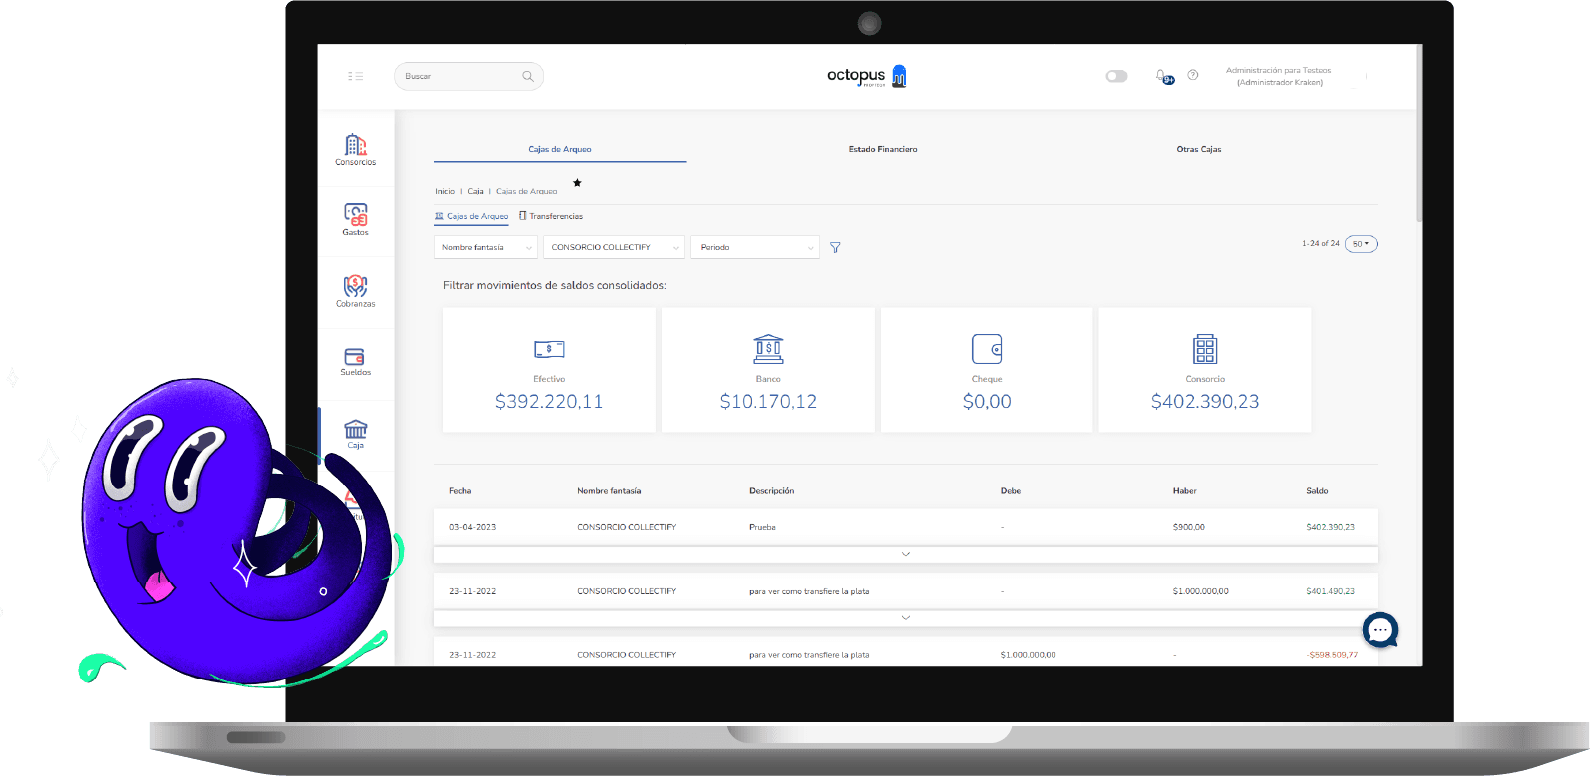Click the filter funnel icon

tap(835, 247)
